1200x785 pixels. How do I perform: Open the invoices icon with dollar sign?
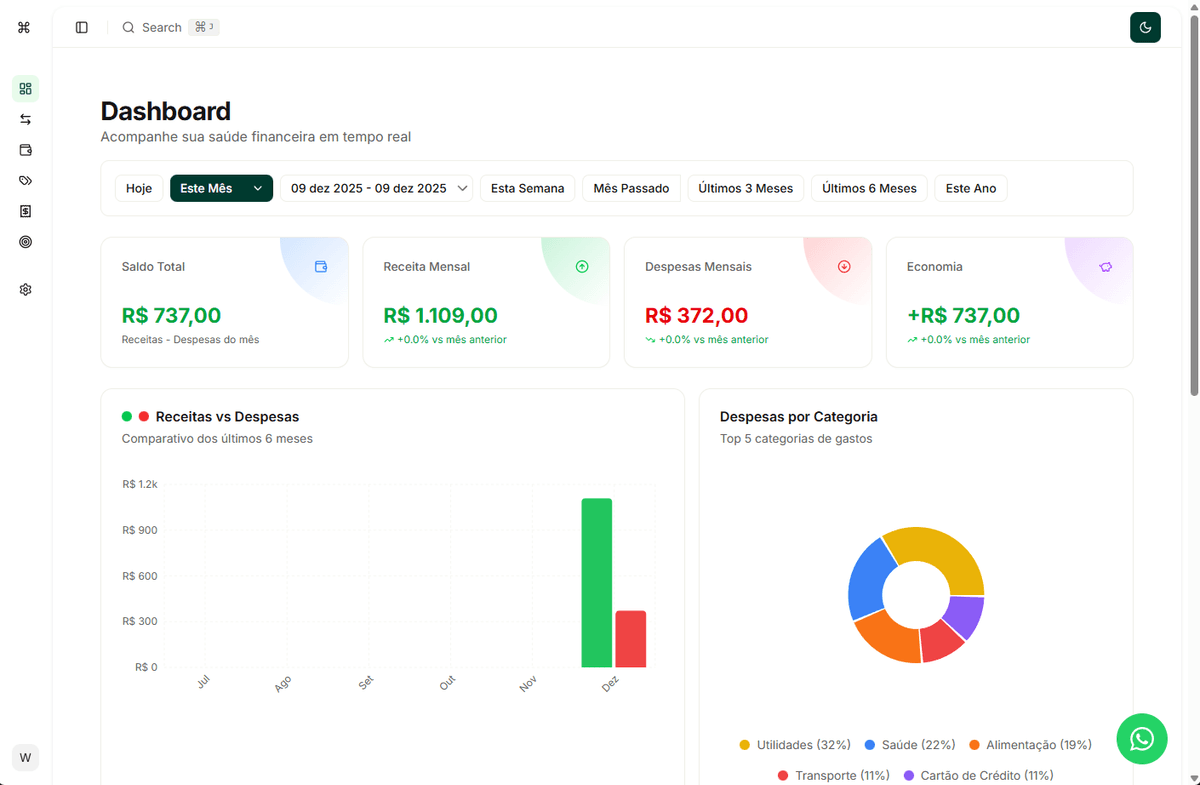coord(25,211)
